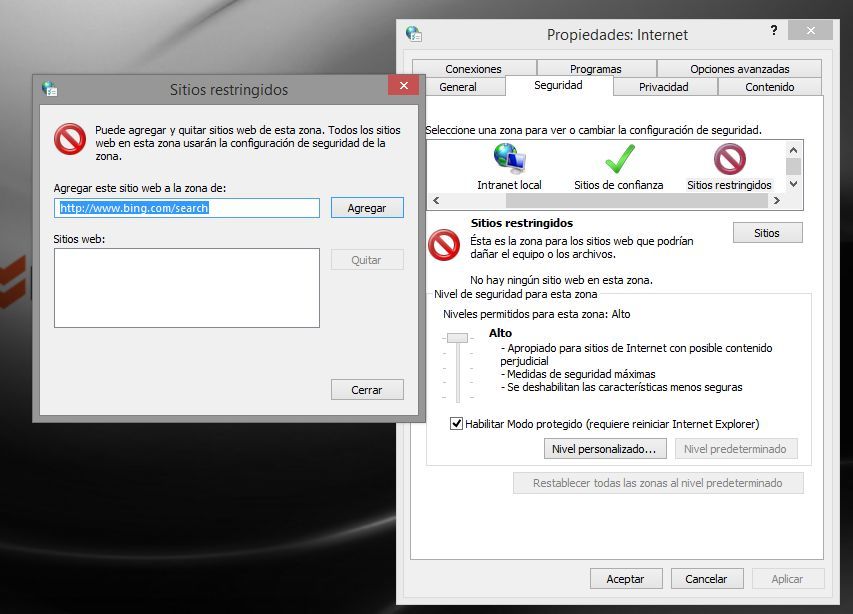Click the help question mark button

point(774,30)
